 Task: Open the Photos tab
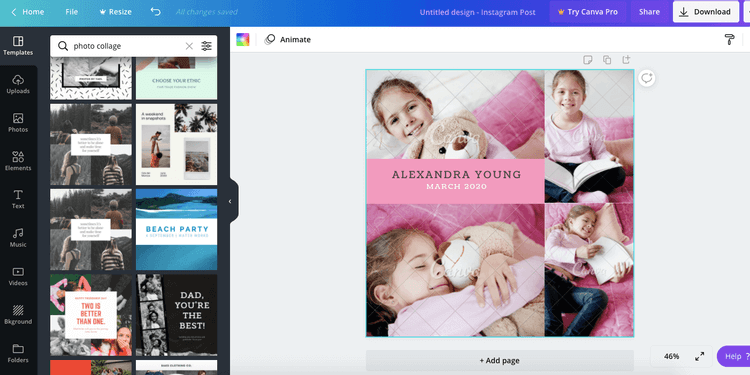18,123
